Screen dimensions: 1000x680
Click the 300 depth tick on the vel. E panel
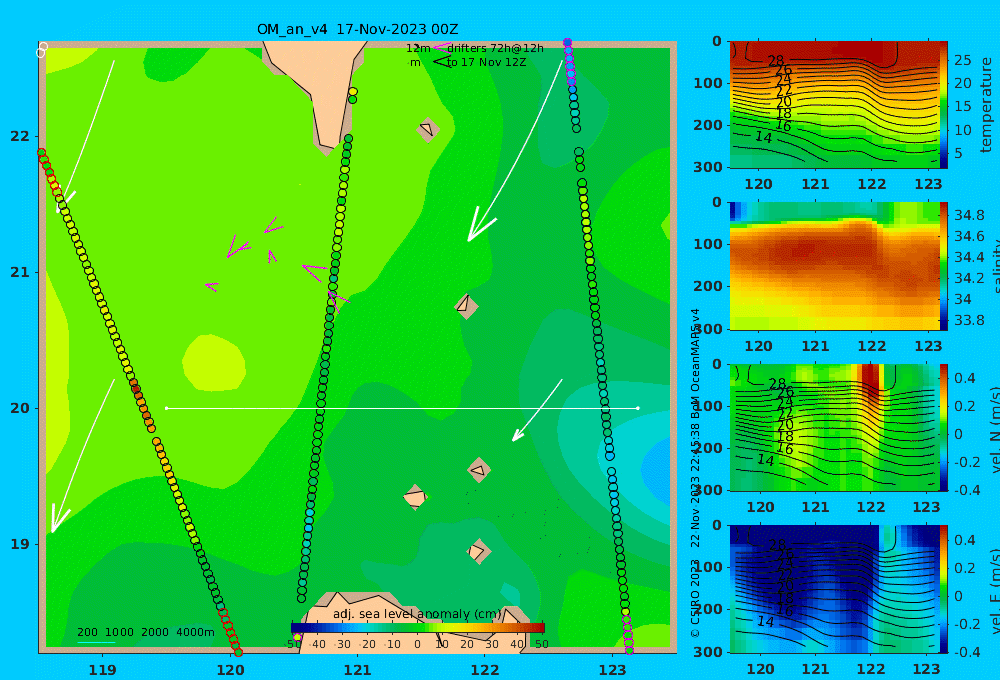pyautogui.click(x=708, y=652)
